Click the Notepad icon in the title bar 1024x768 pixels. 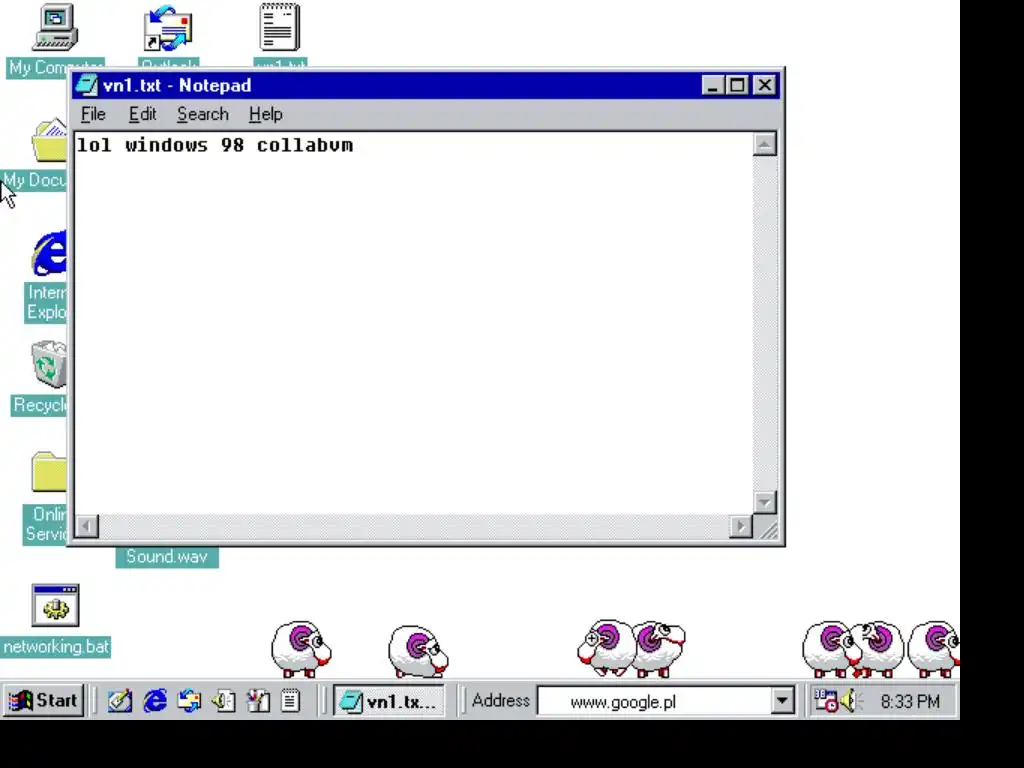click(x=86, y=86)
